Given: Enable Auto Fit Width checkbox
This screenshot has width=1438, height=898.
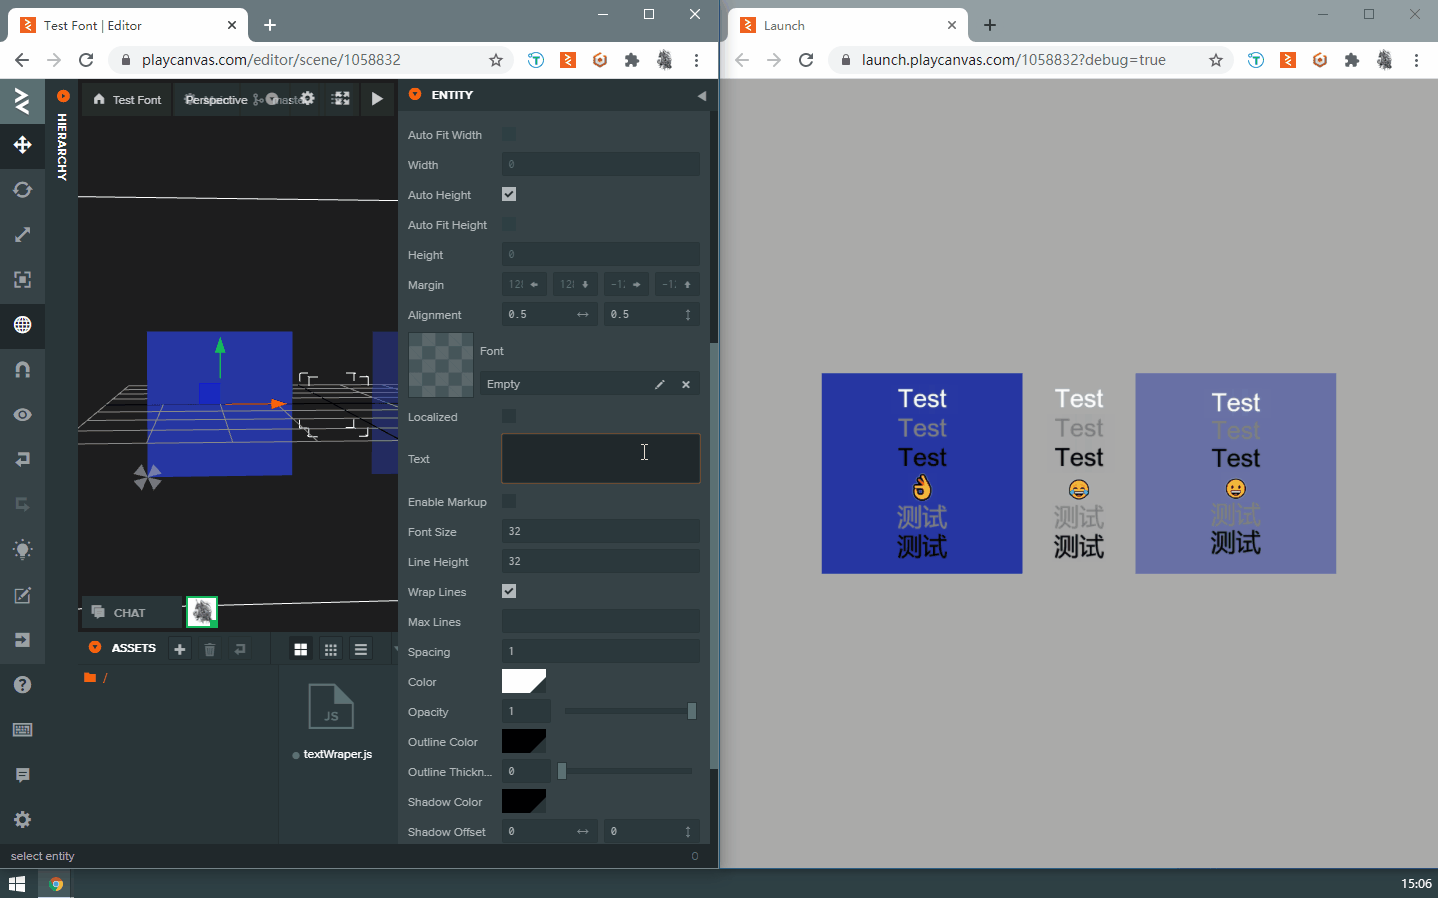Looking at the screenshot, I should [x=509, y=134].
